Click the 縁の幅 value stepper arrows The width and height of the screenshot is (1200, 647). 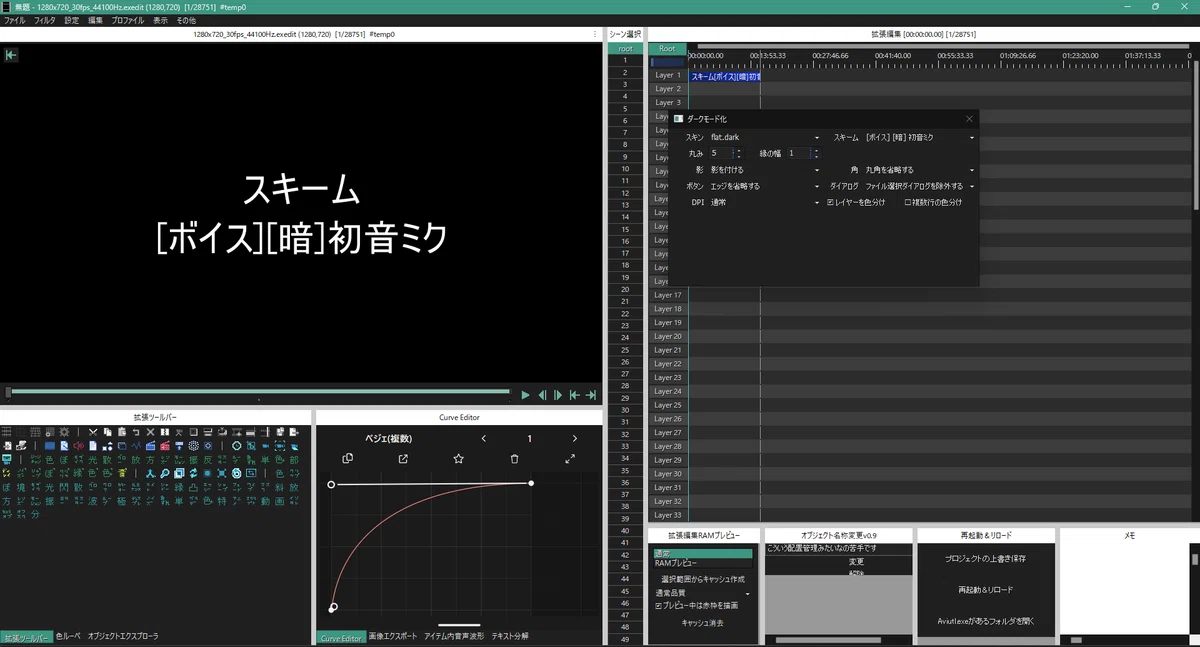tap(816, 153)
